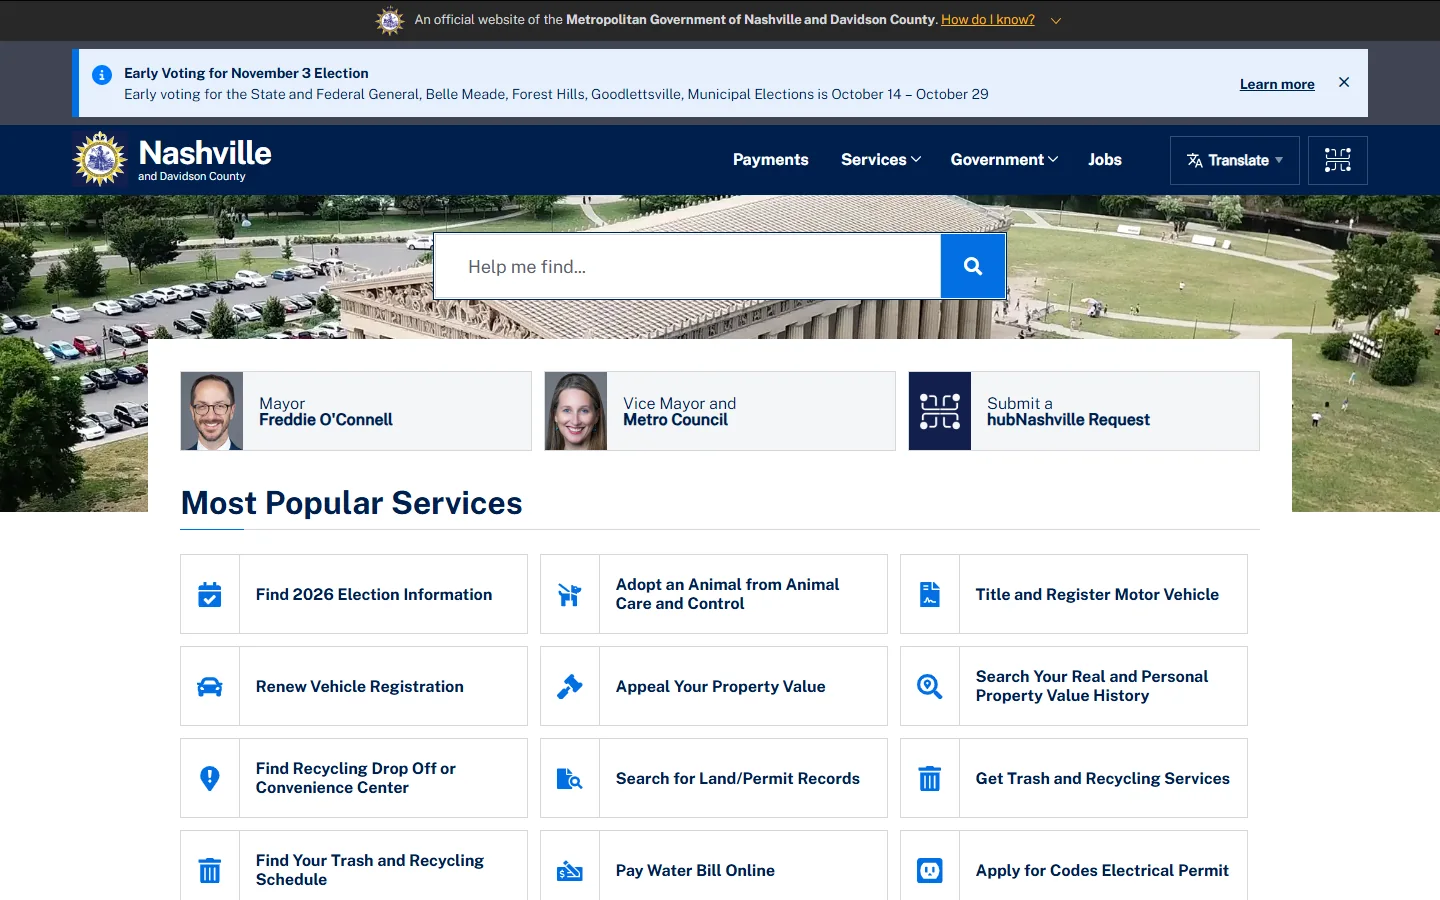Open Search for Land/Permit Records
The height and width of the screenshot is (900, 1440).
pyautogui.click(x=738, y=778)
